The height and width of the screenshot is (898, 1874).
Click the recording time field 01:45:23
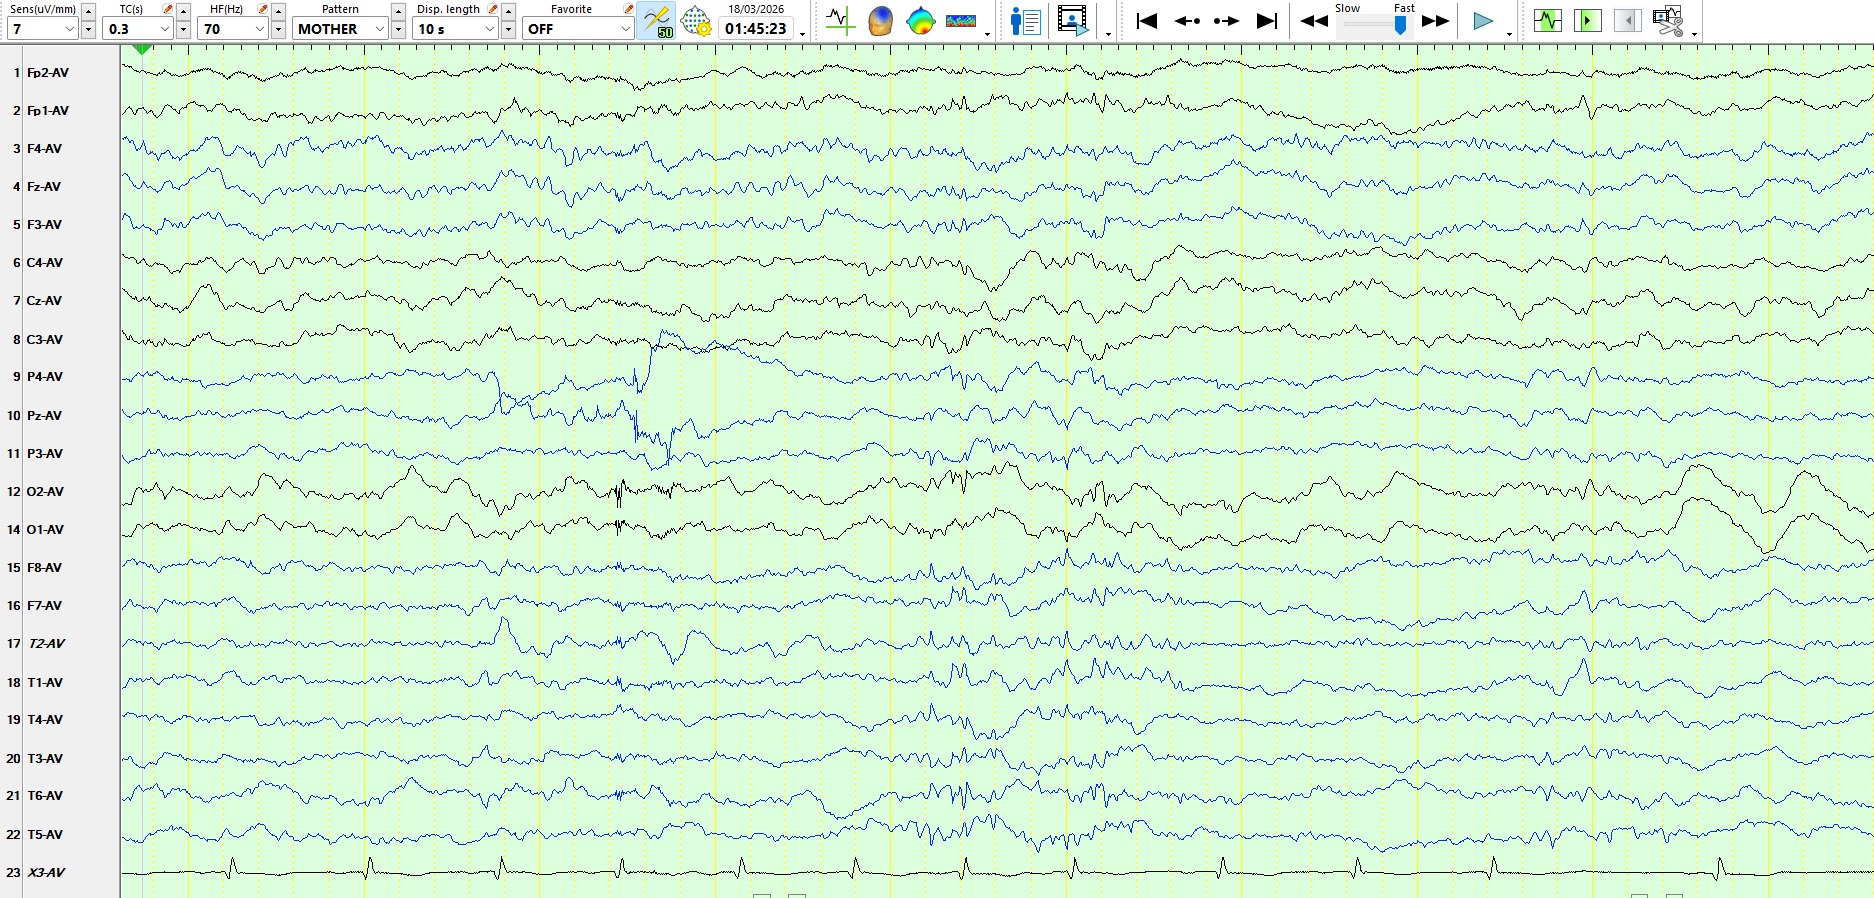point(756,29)
